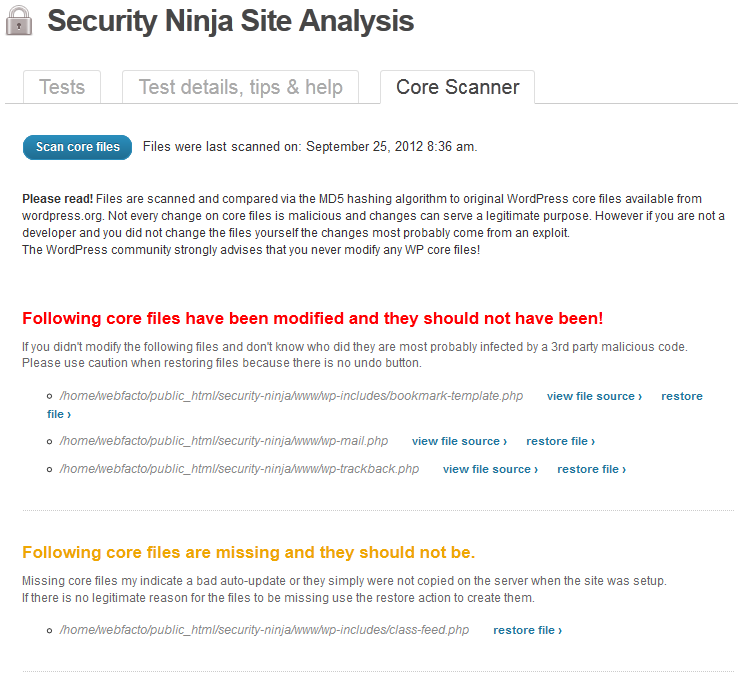This screenshot has width=738, height=684.
Task: View file source for wp-mail.php
Action: pyautogui.click(x=459, y=442)
